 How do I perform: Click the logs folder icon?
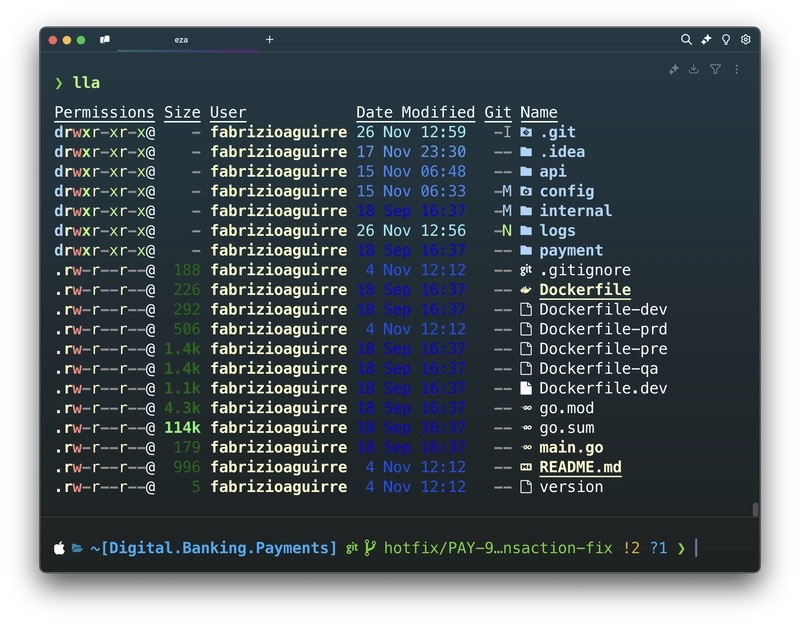click(x=526, y=231)
